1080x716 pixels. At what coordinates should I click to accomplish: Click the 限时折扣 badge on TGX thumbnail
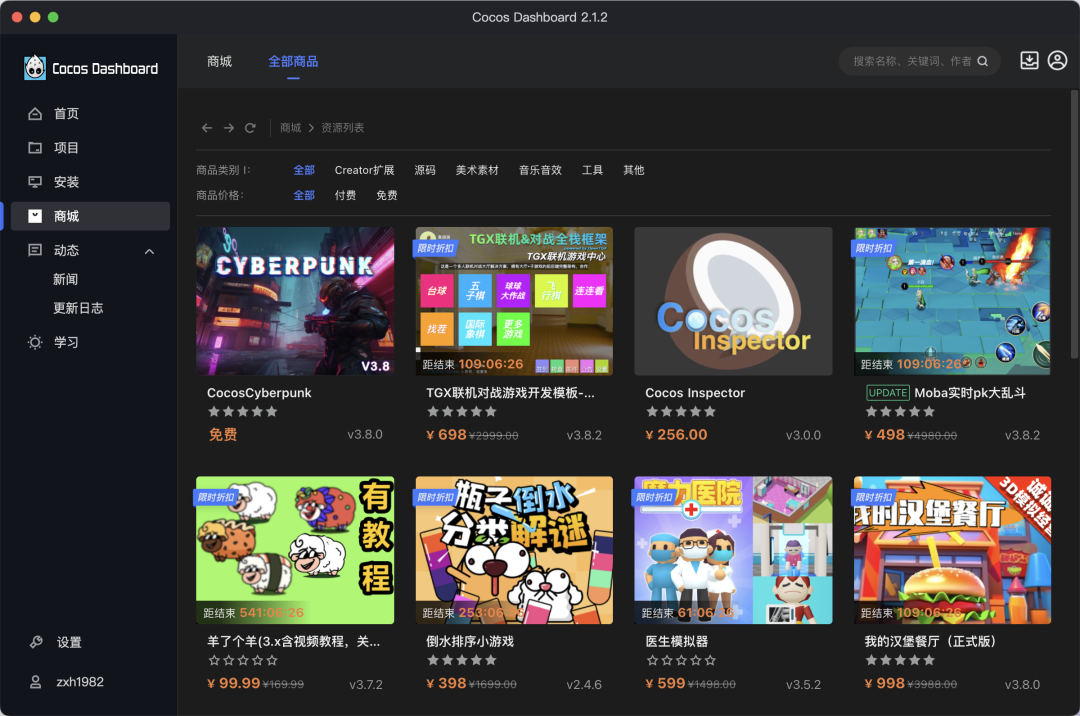(x=435, y=249)
